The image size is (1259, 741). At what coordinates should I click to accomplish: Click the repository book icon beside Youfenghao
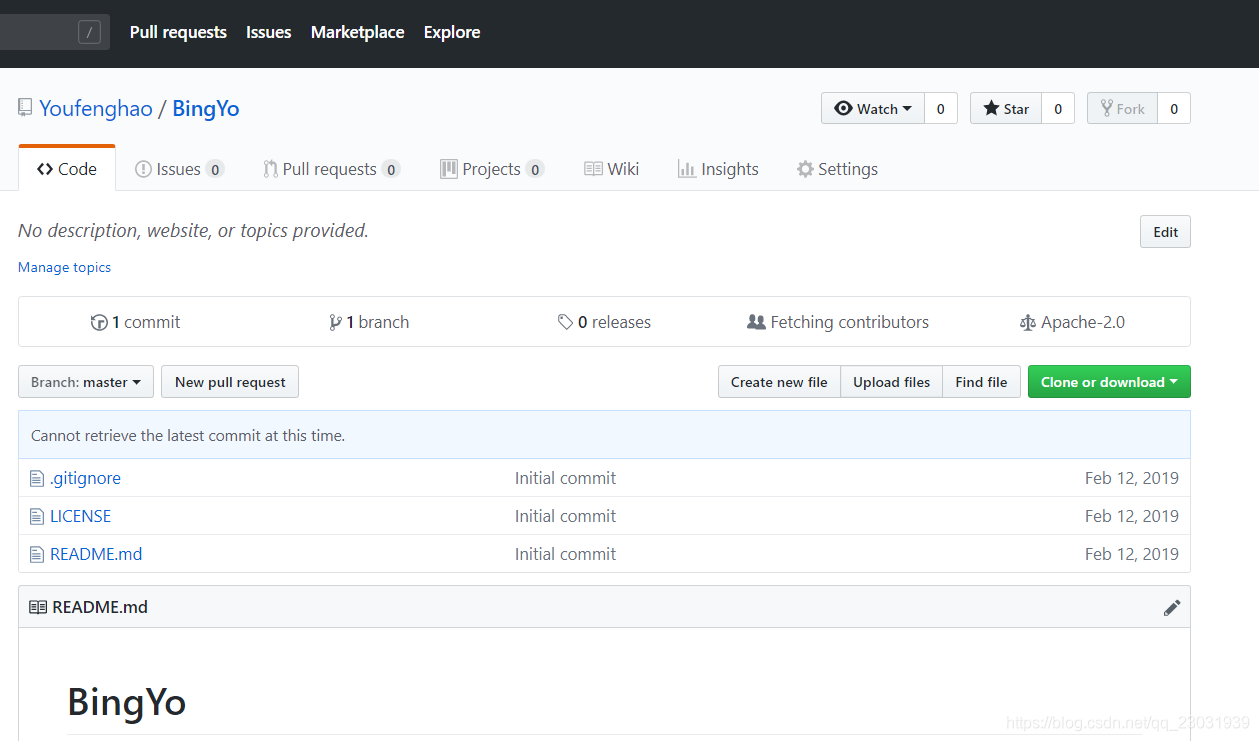tap(25, 108)
